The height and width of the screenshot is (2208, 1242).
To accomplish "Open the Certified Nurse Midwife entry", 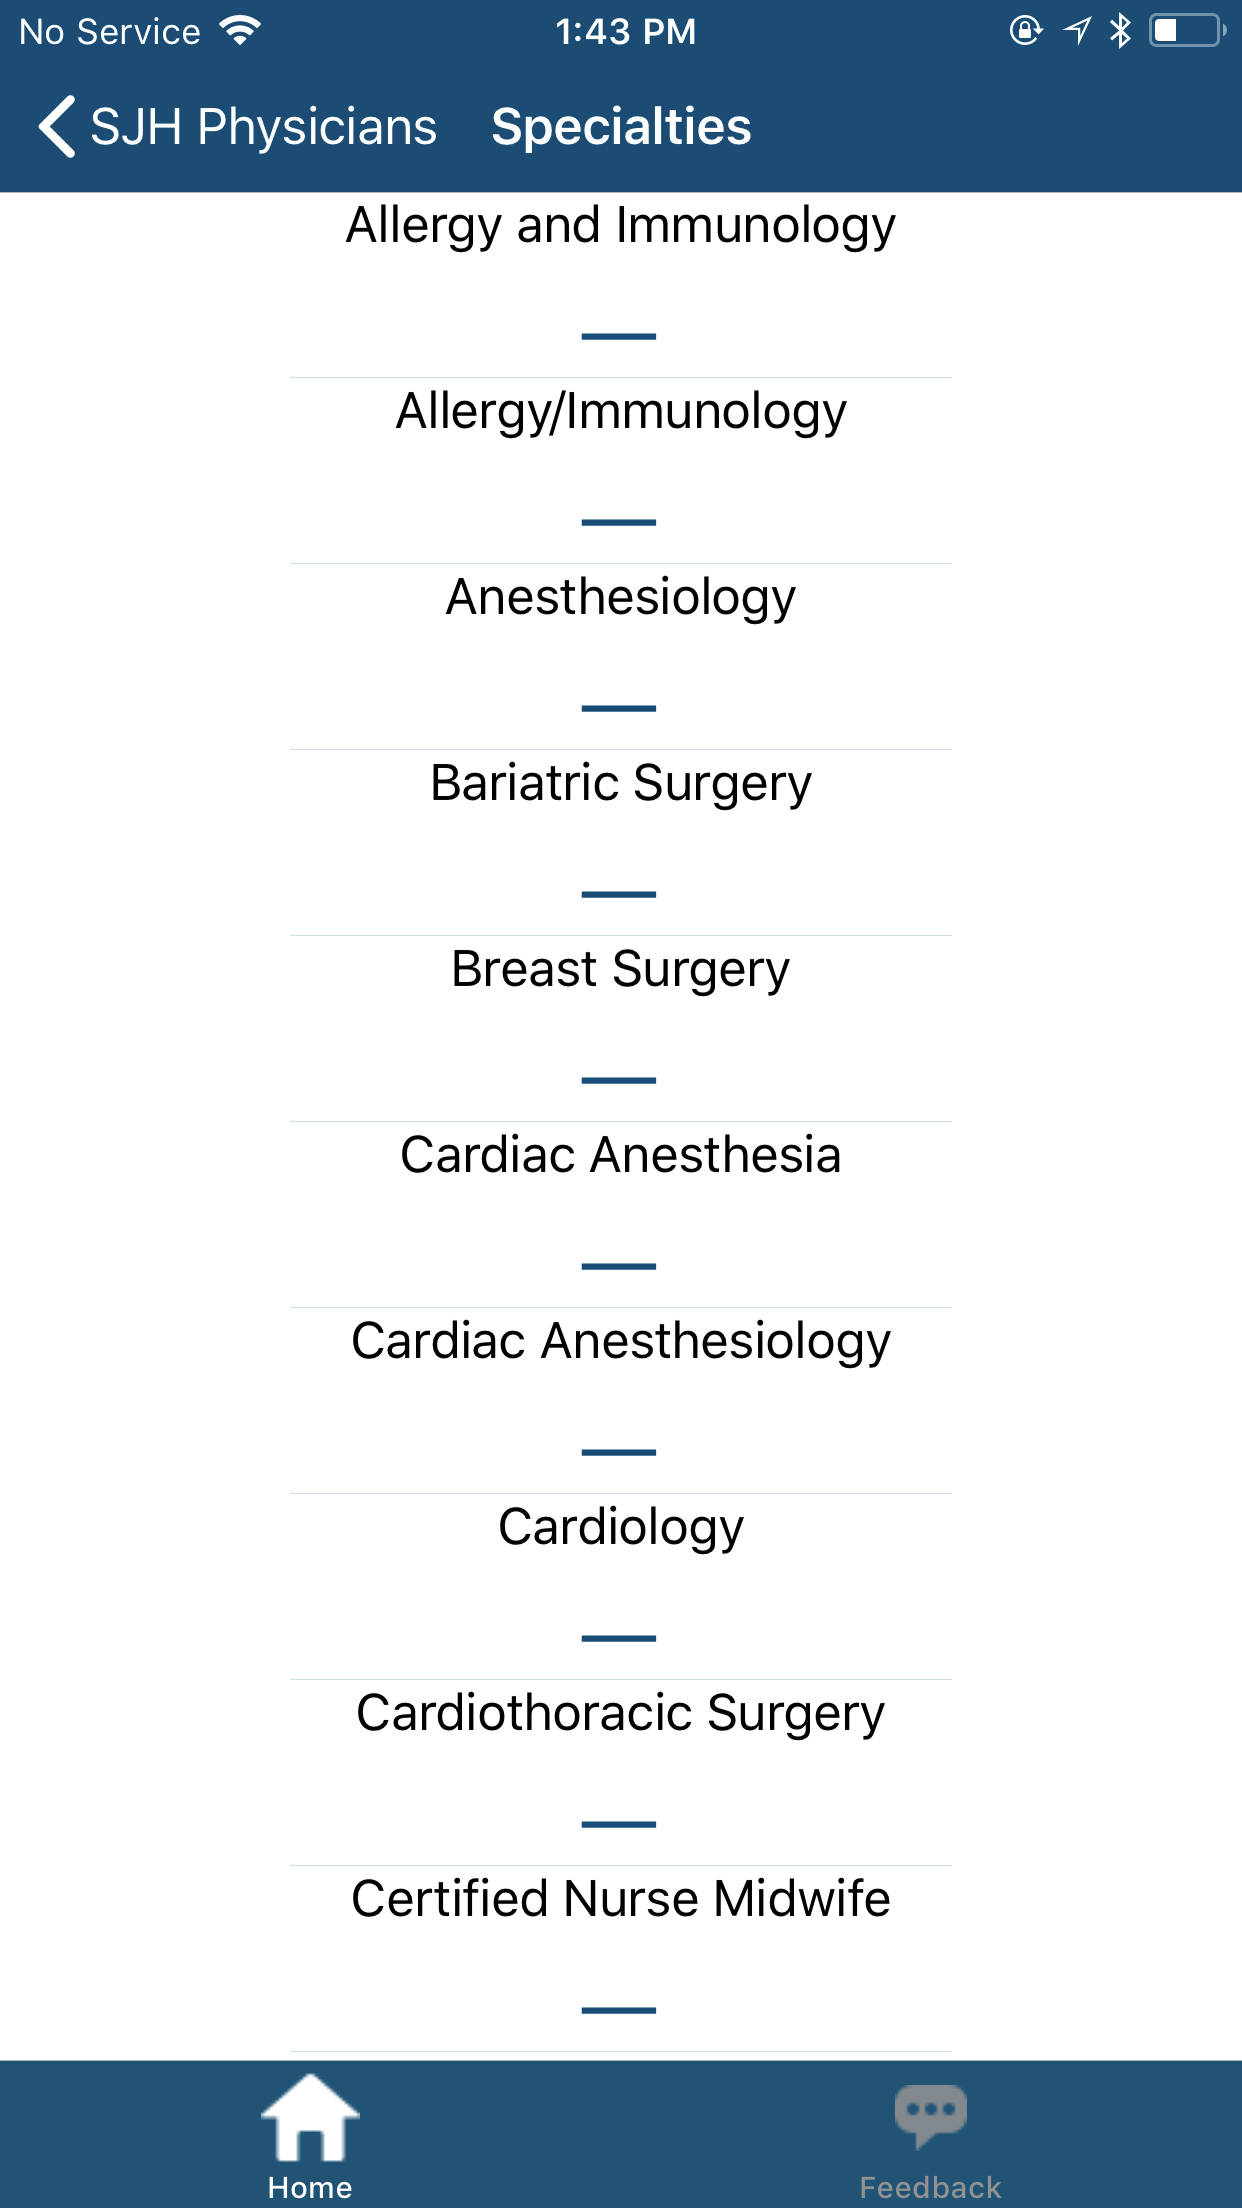I will [620, 1900].
